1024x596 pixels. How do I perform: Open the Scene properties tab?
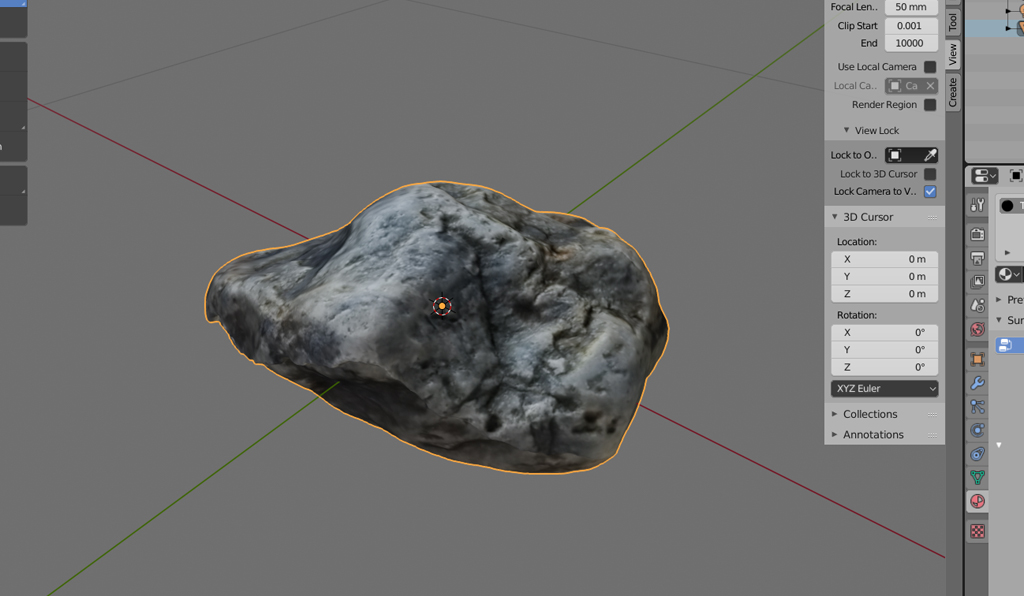tap(977, 305)
